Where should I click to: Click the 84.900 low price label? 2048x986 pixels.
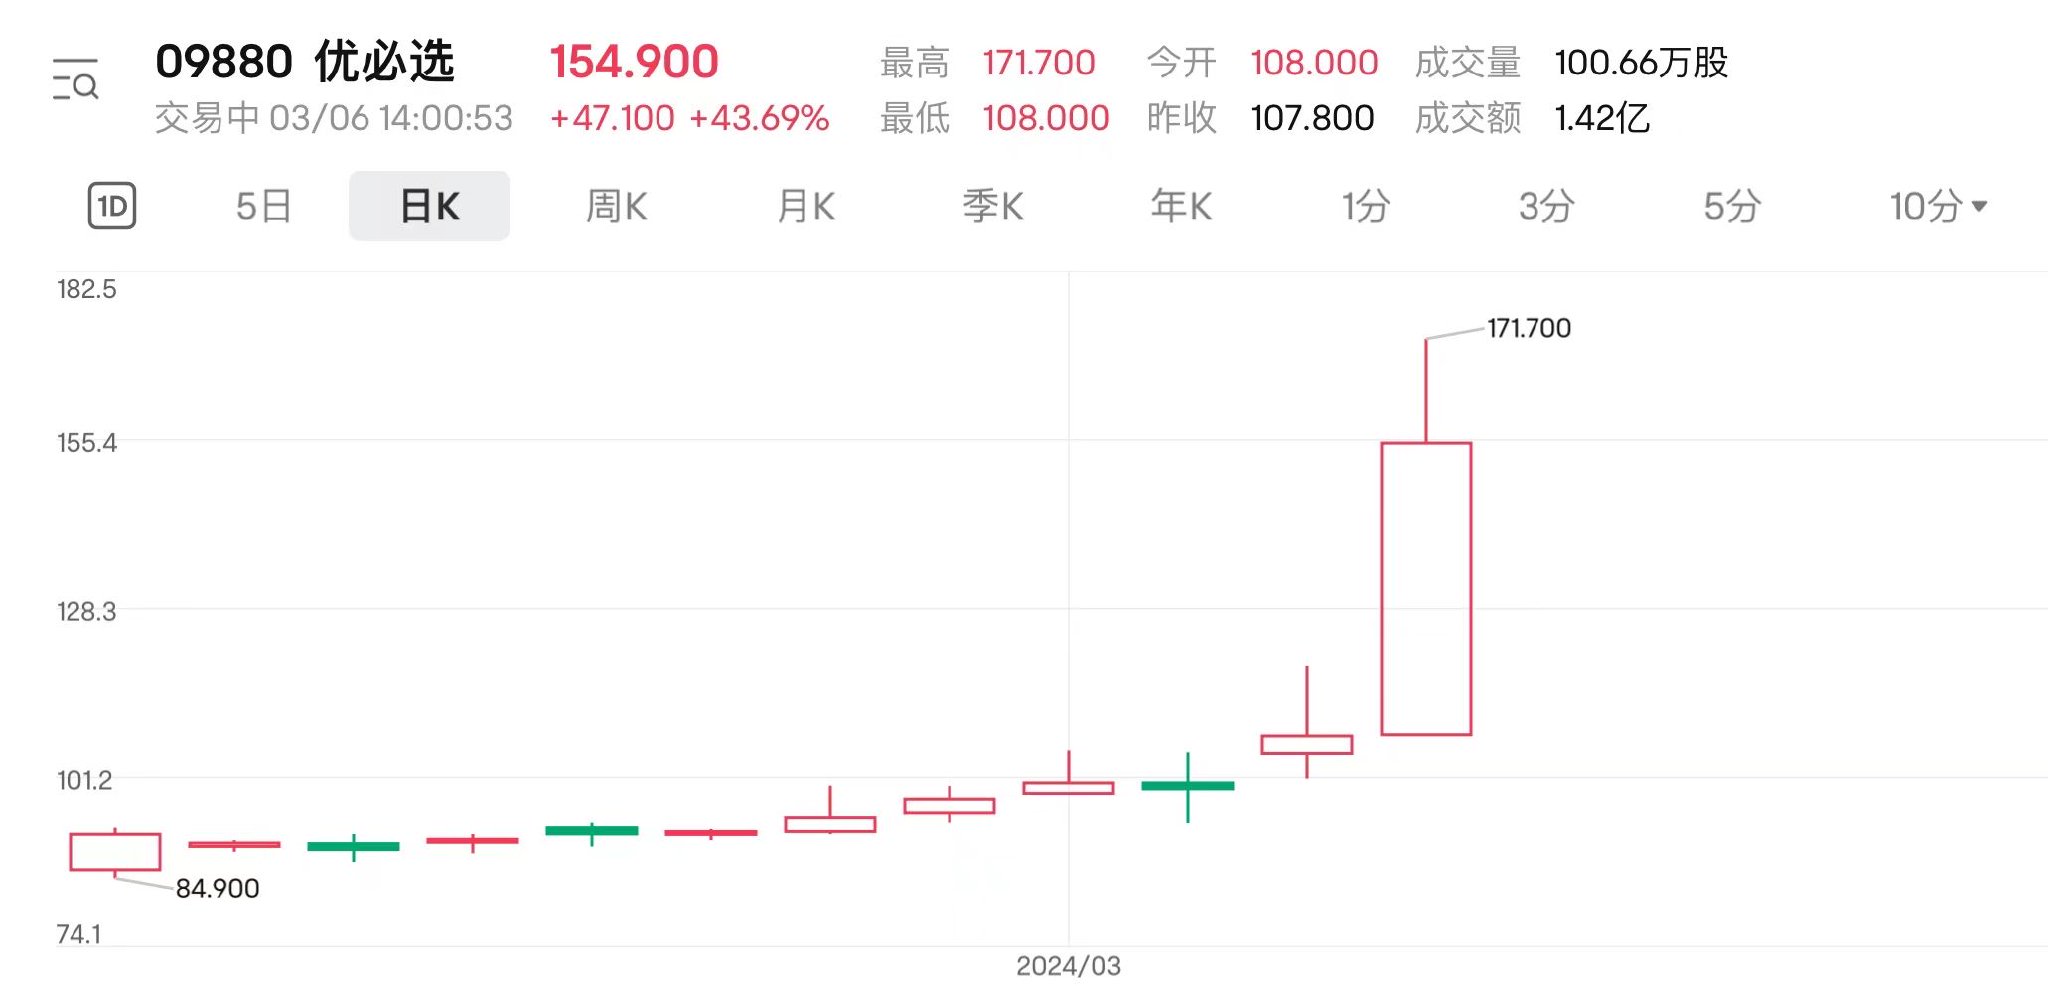pos(218,888)
